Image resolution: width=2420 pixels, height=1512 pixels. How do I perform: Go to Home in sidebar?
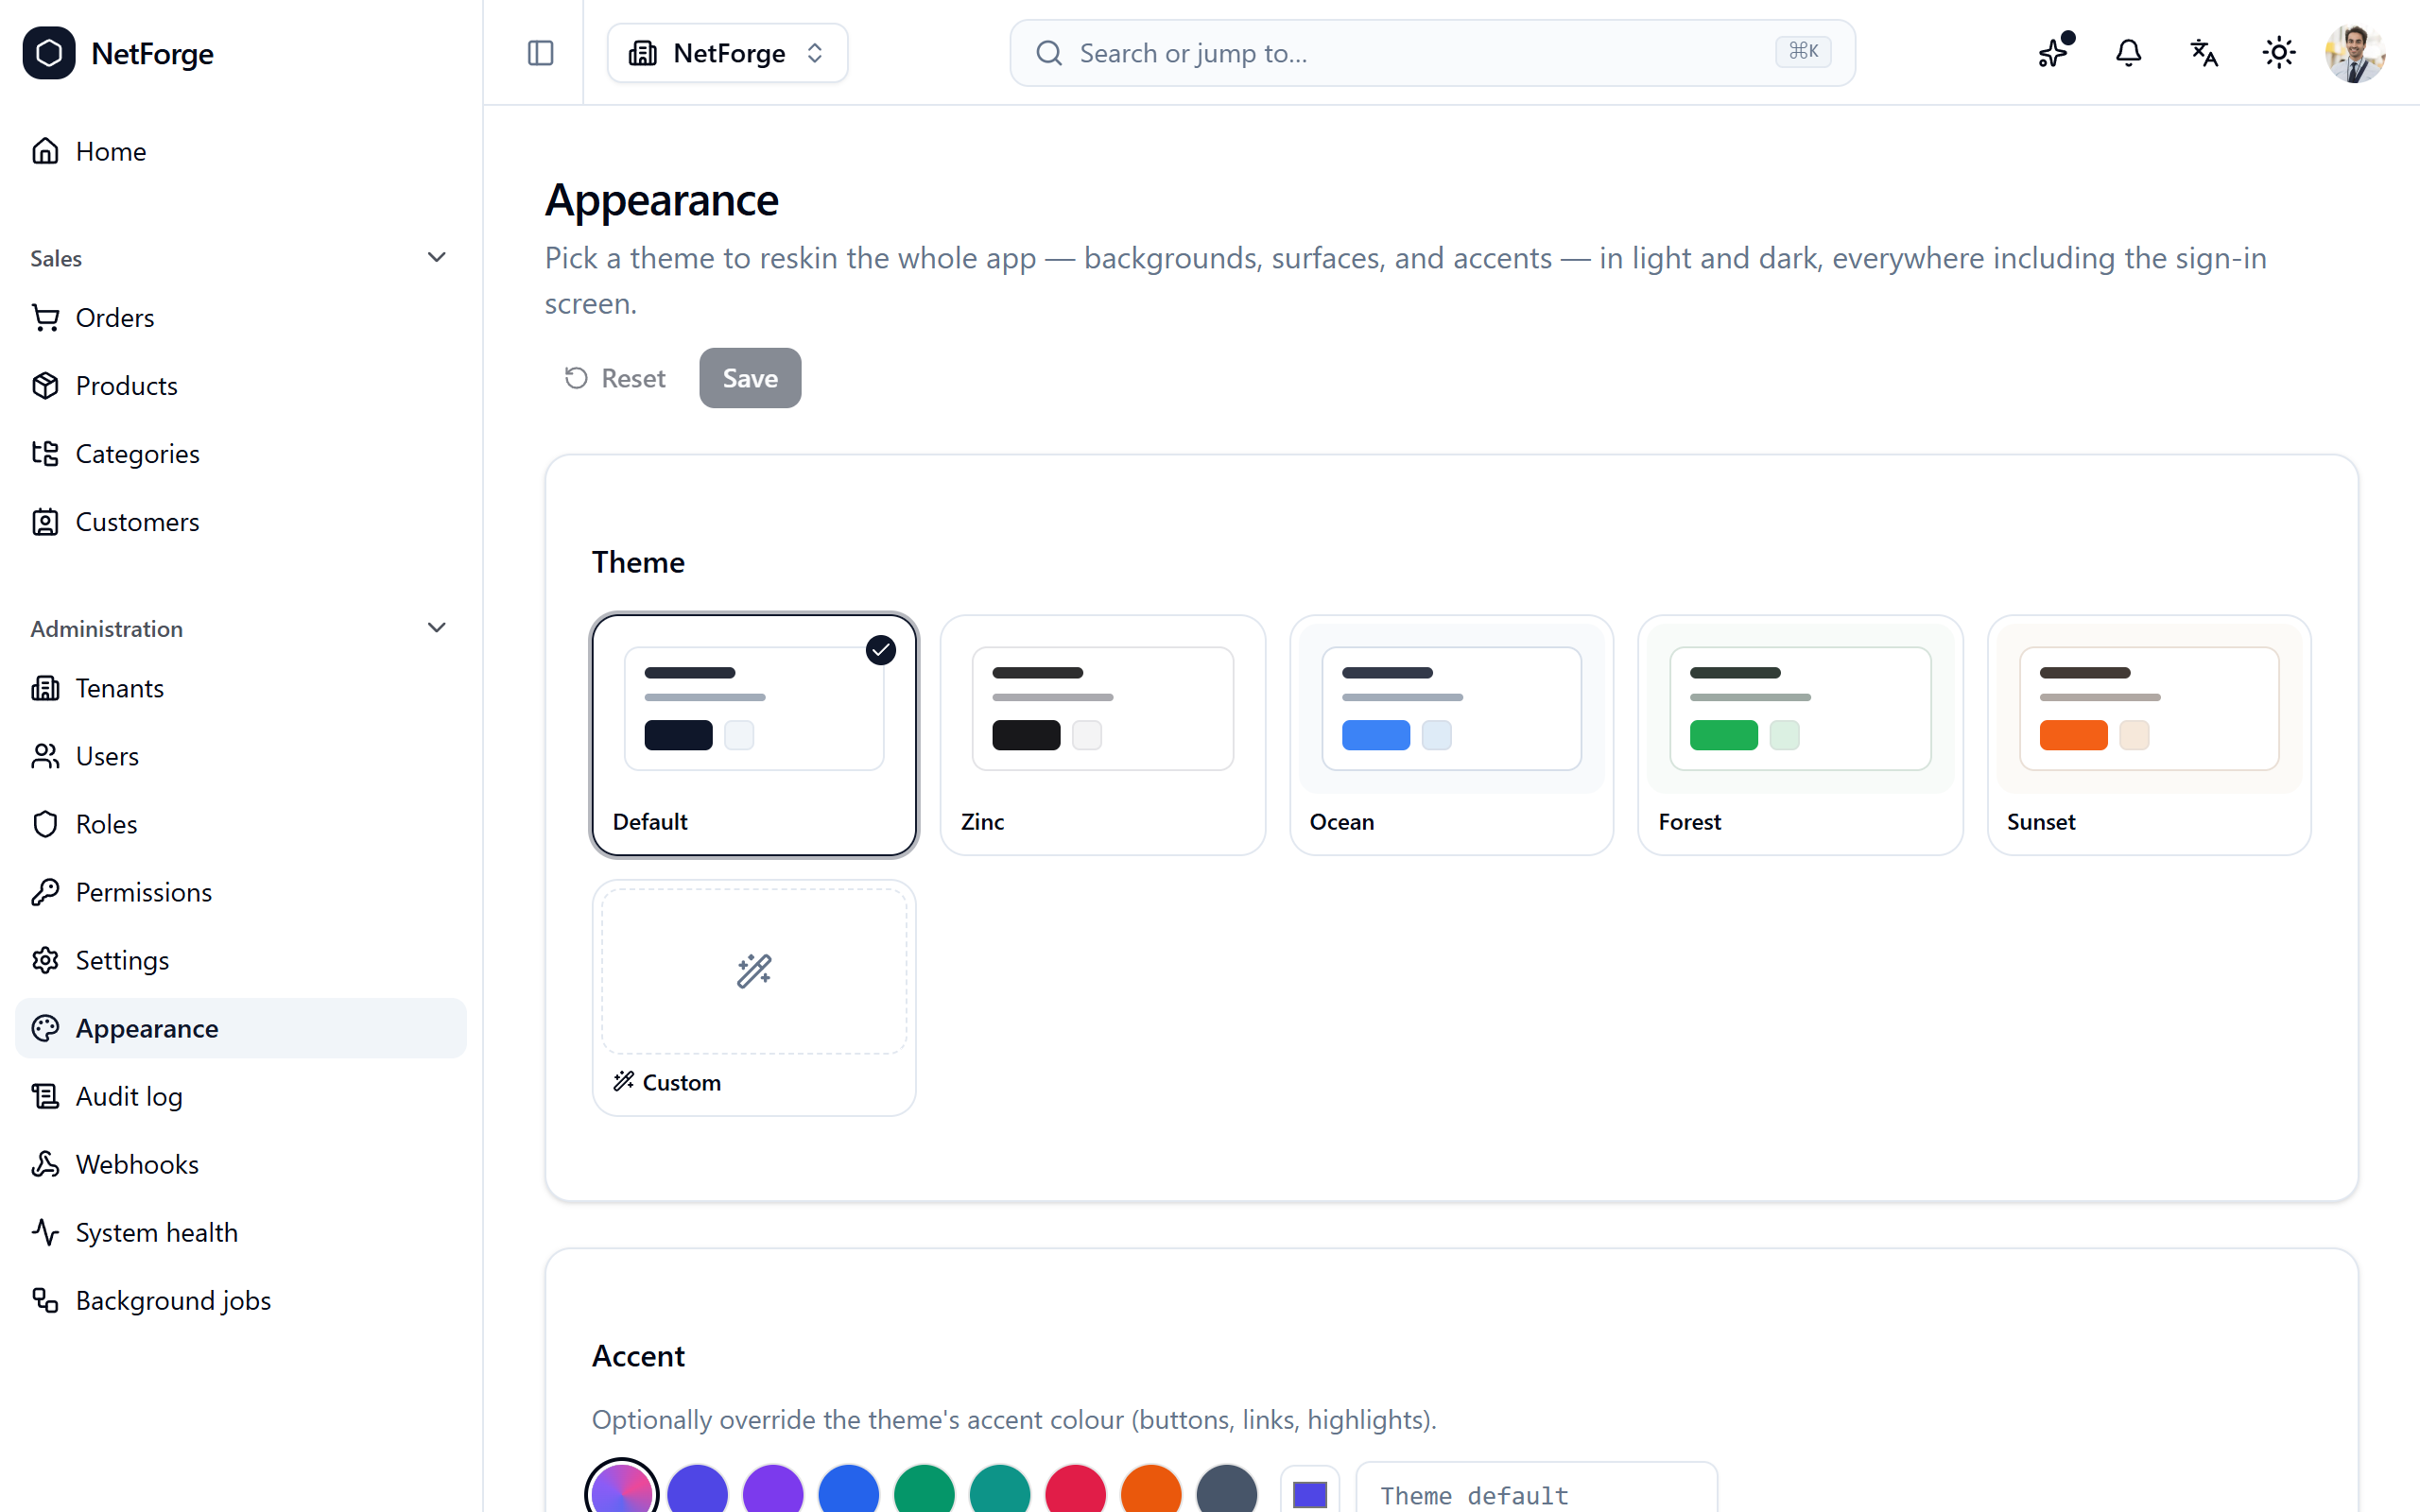click(x=241, y=151)
